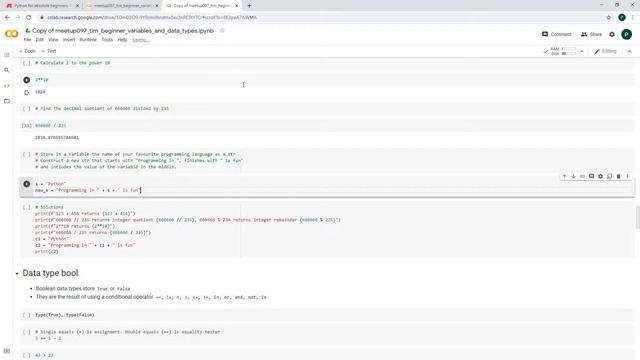This screenshot has height=360, width=640.
Task: Open more cell actions three-dot menu
Action: 627,176
